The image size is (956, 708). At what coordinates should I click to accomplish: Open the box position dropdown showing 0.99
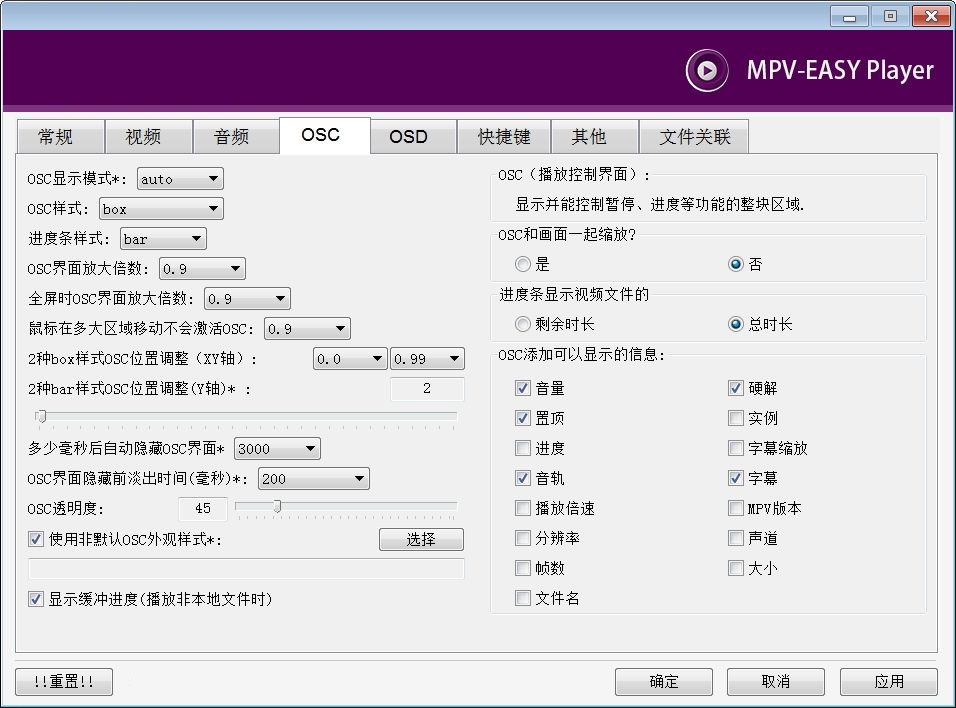[427, 359]
